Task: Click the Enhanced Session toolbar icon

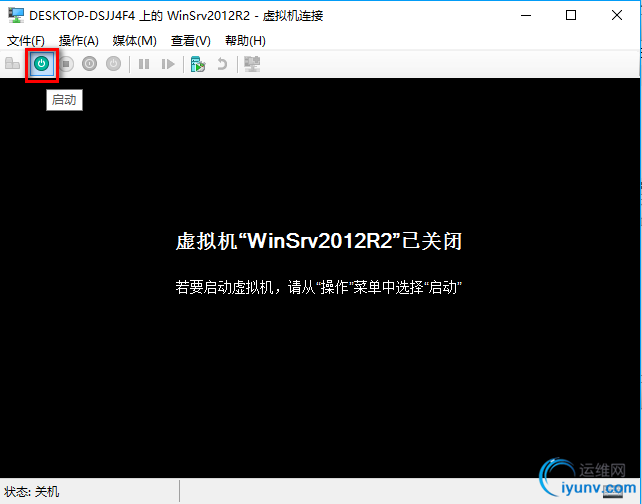Action: (x=252, y=64)
